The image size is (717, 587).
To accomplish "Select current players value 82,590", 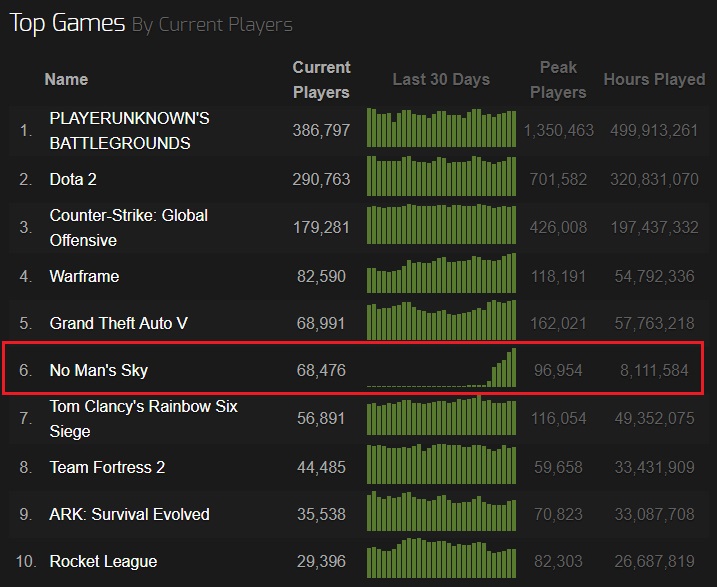I will (321, 276).
